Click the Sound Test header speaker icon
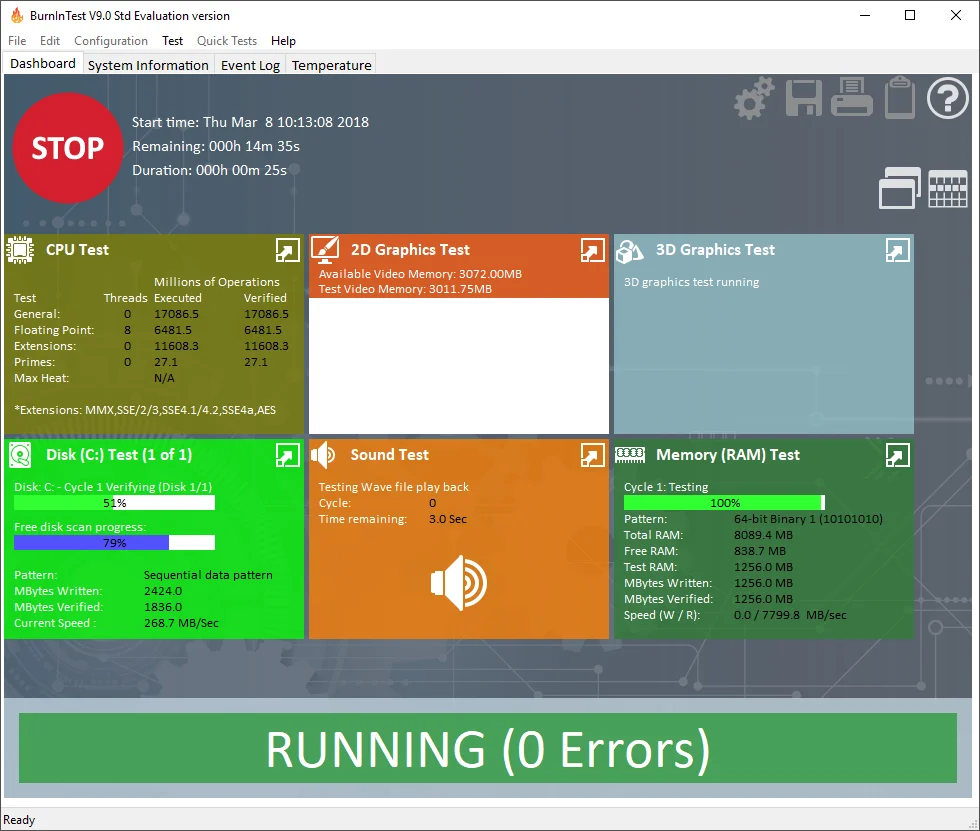 point(323,455)
